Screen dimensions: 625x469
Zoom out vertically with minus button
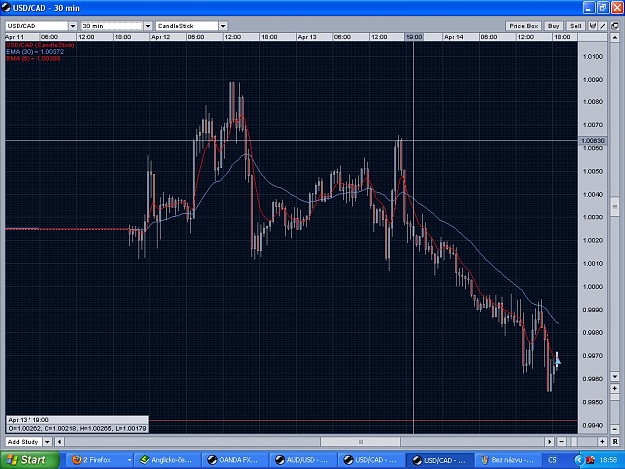click(614, 429)
